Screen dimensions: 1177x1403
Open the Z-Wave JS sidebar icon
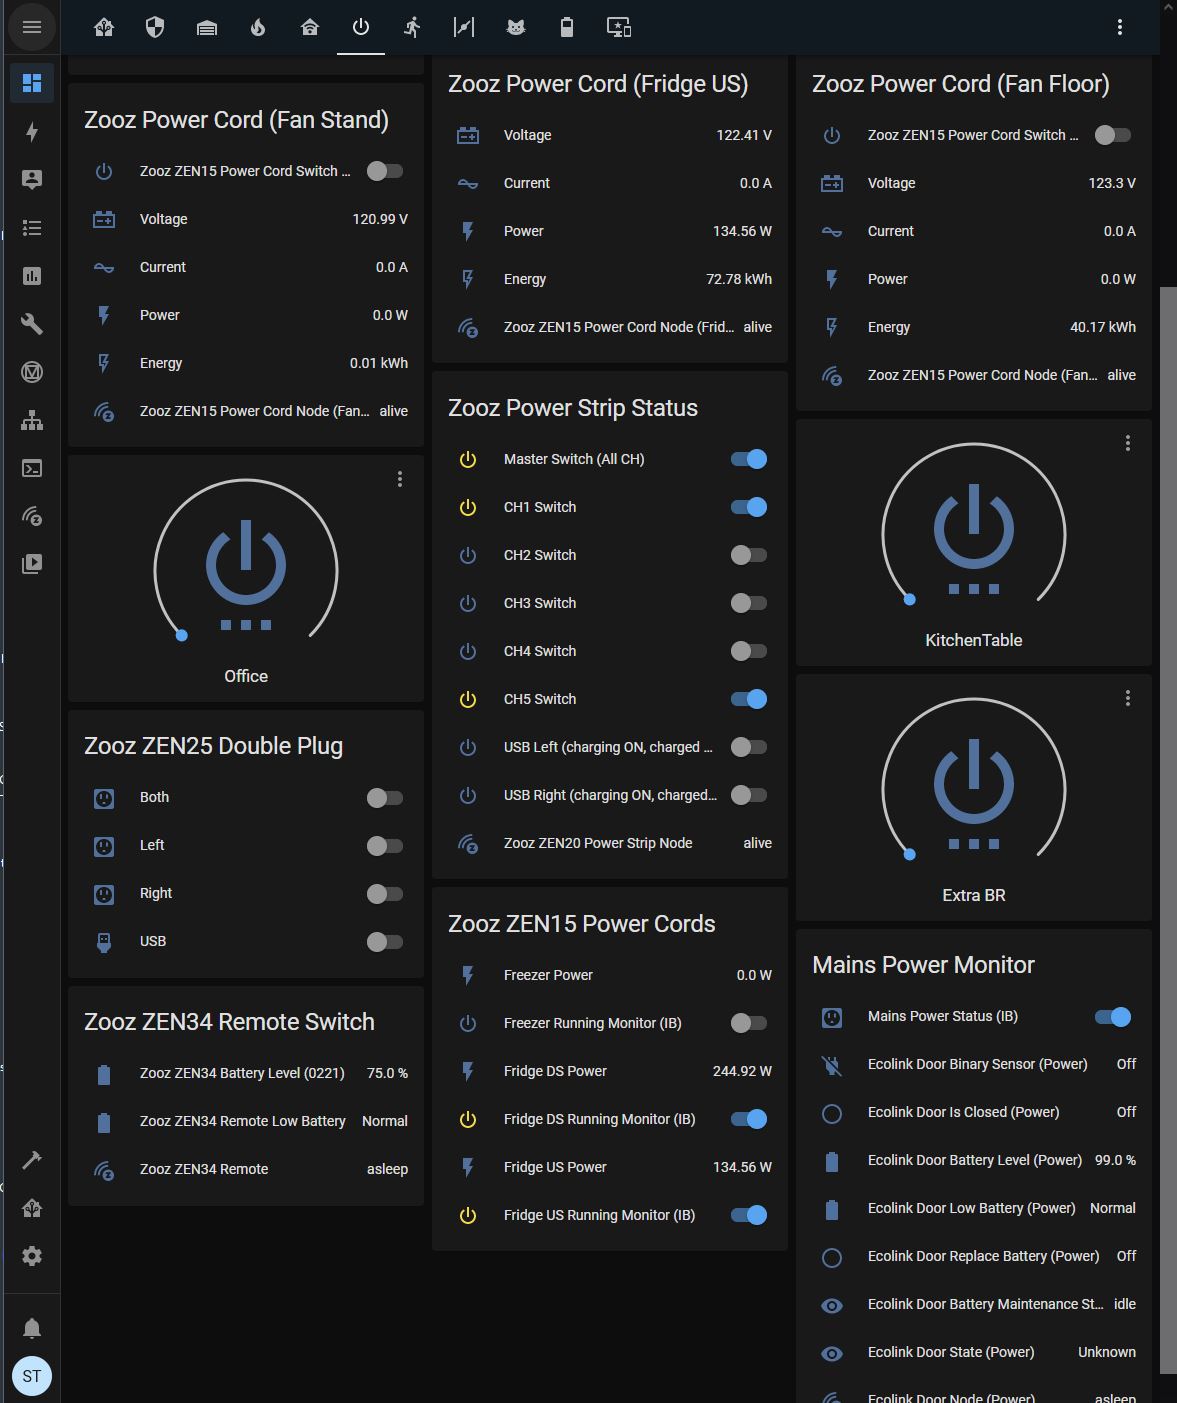32,516
